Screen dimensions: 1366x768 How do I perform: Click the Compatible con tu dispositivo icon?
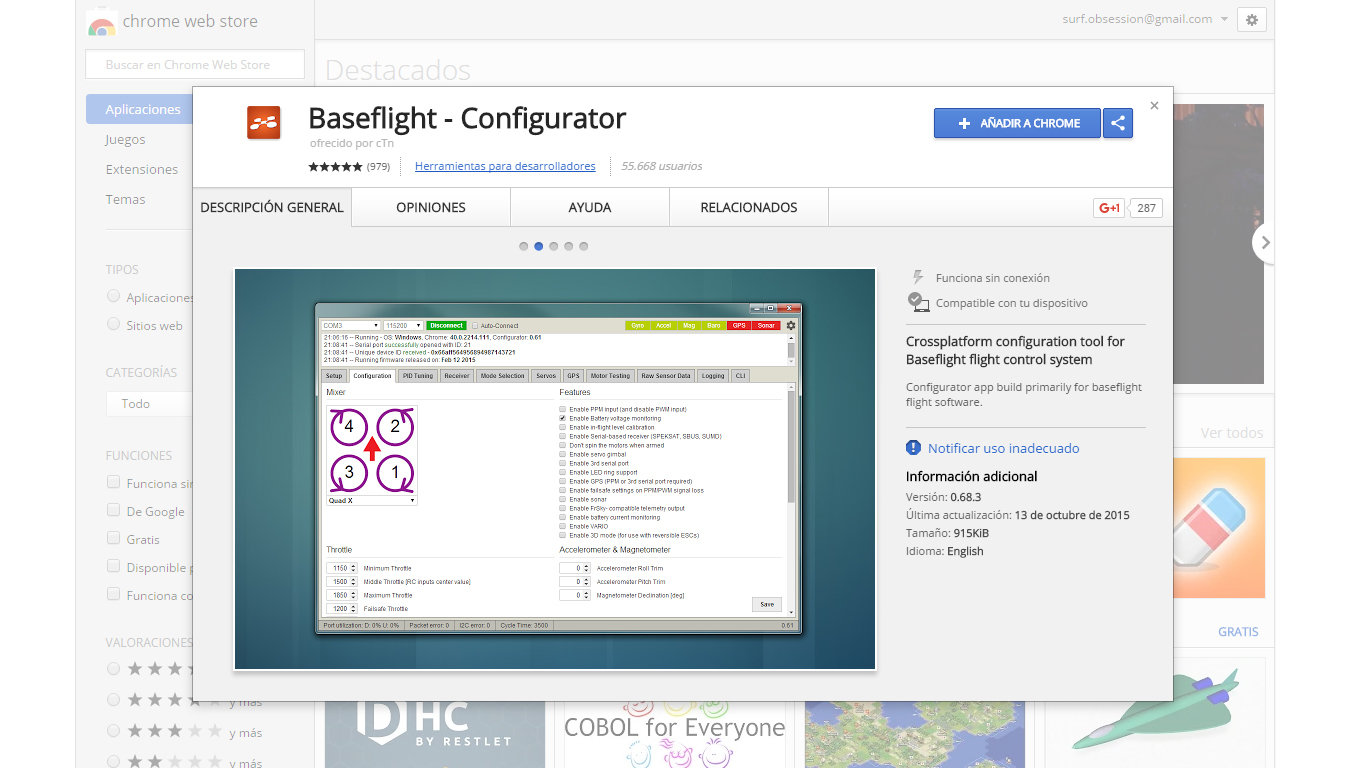pos(918,302)
